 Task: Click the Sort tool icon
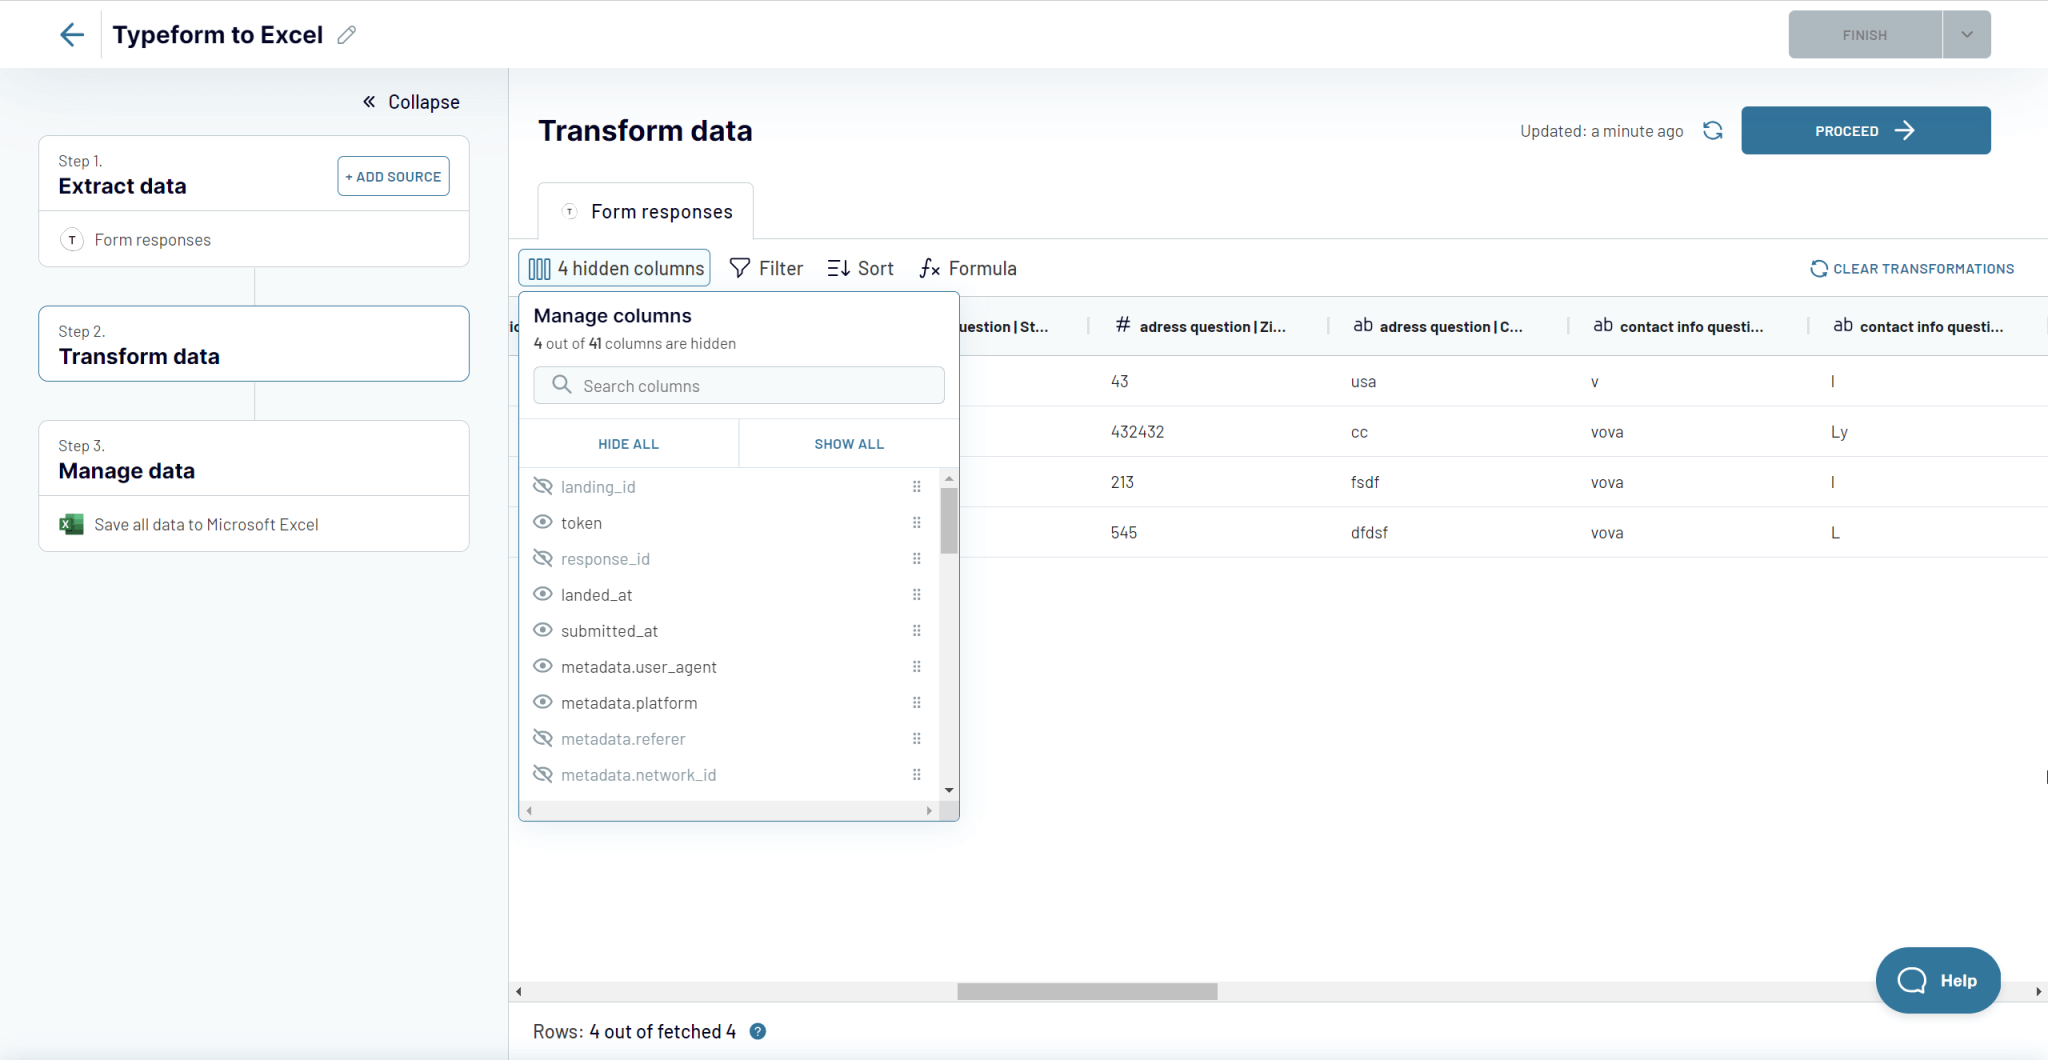coord(838,268)
